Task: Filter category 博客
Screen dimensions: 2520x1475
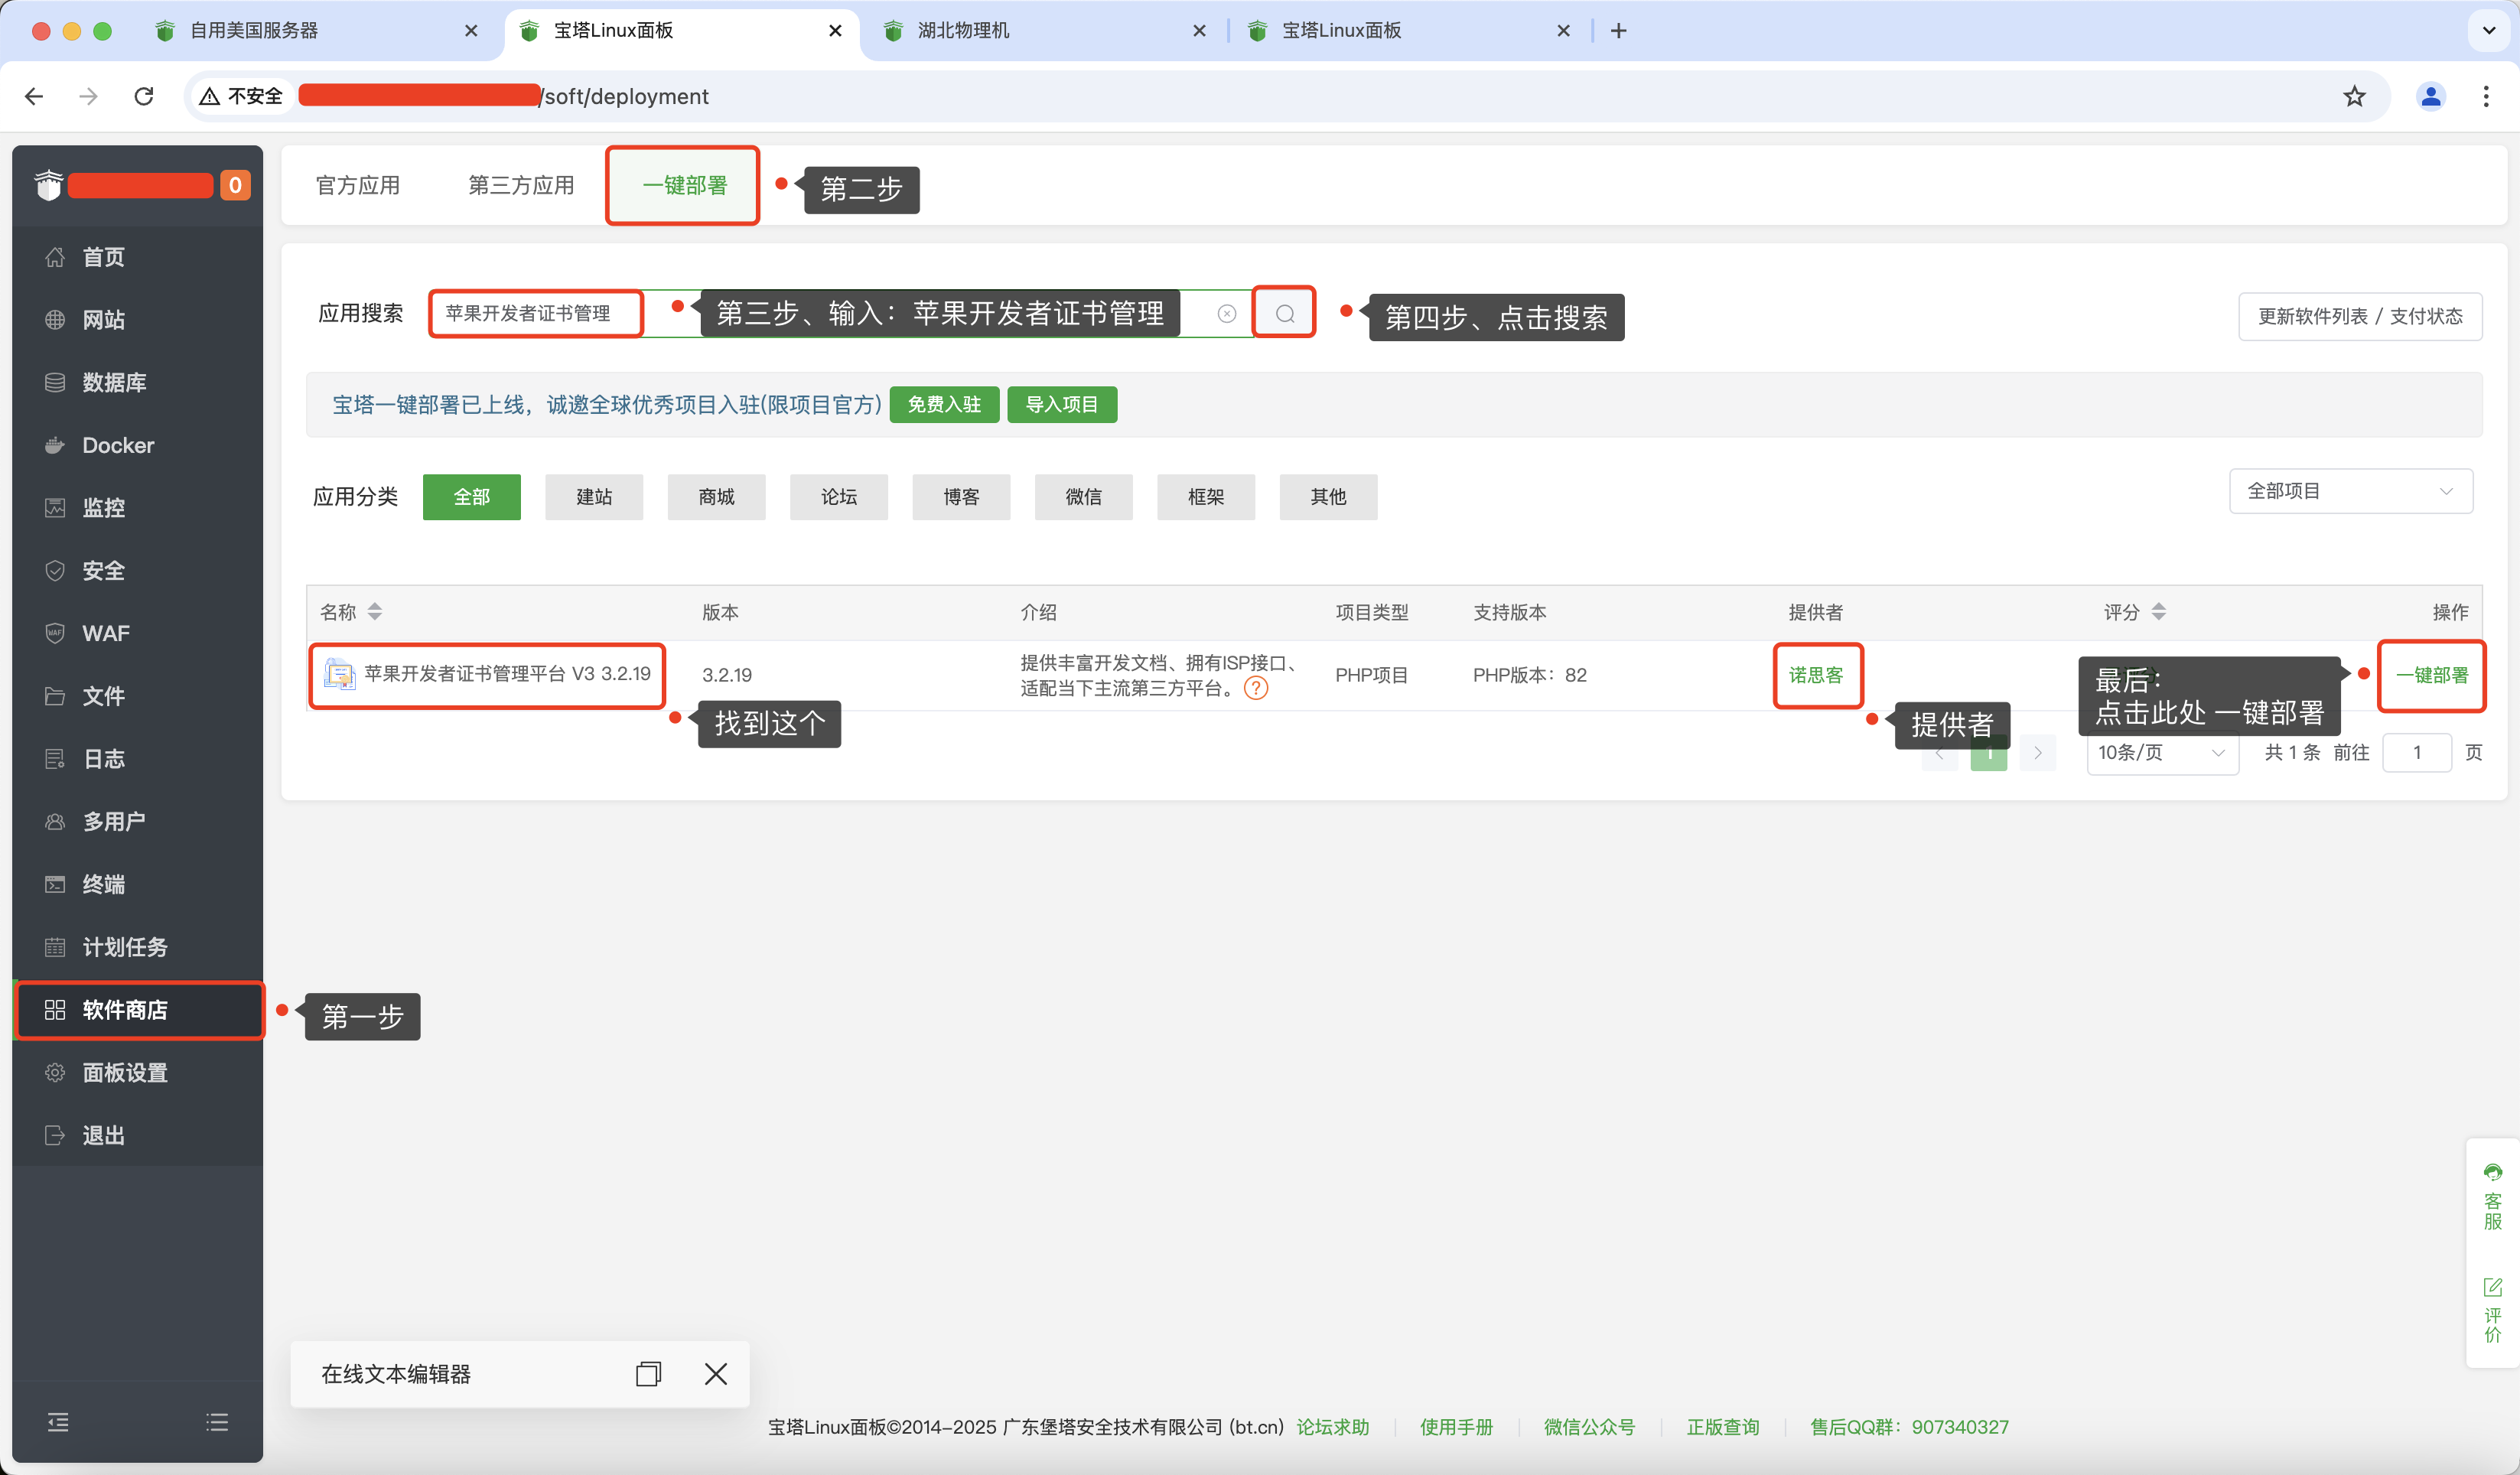Action: click(x=962, y=497)
